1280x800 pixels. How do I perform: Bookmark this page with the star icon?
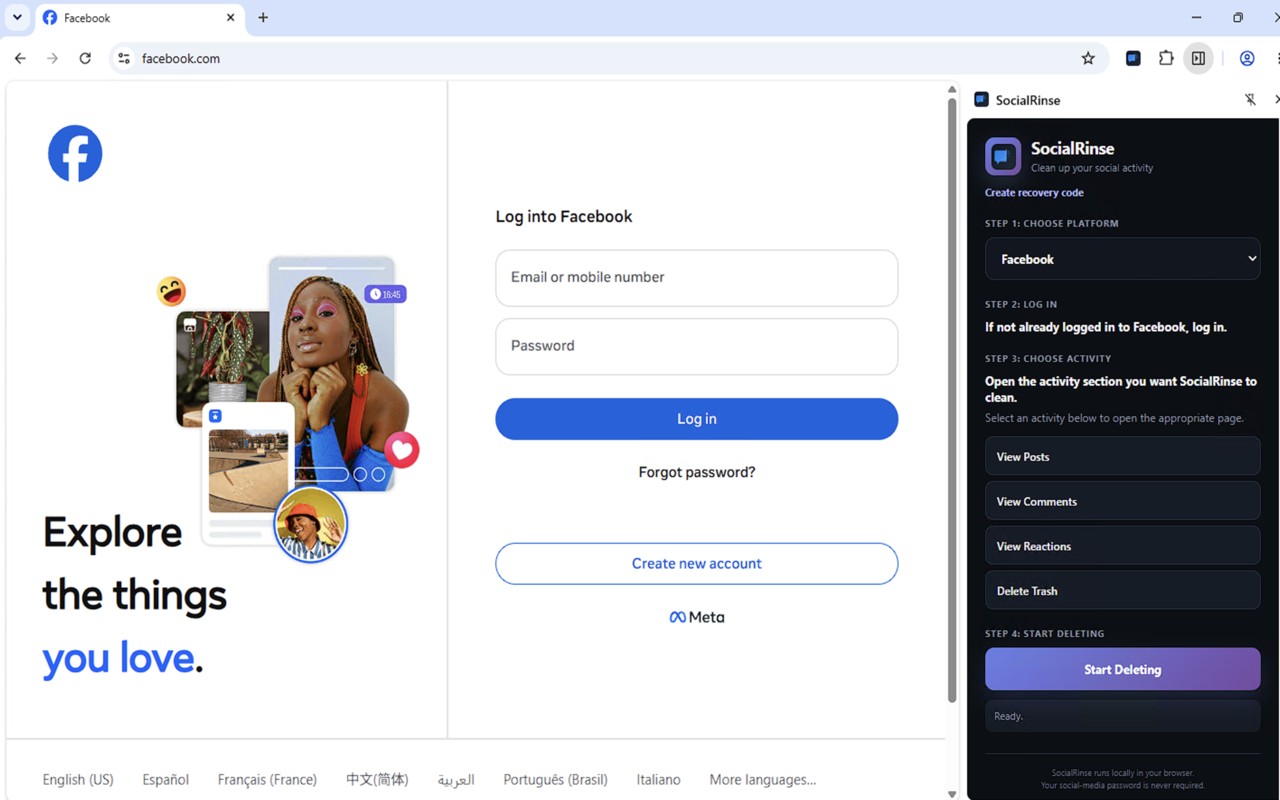click(x=1088, y=58)
